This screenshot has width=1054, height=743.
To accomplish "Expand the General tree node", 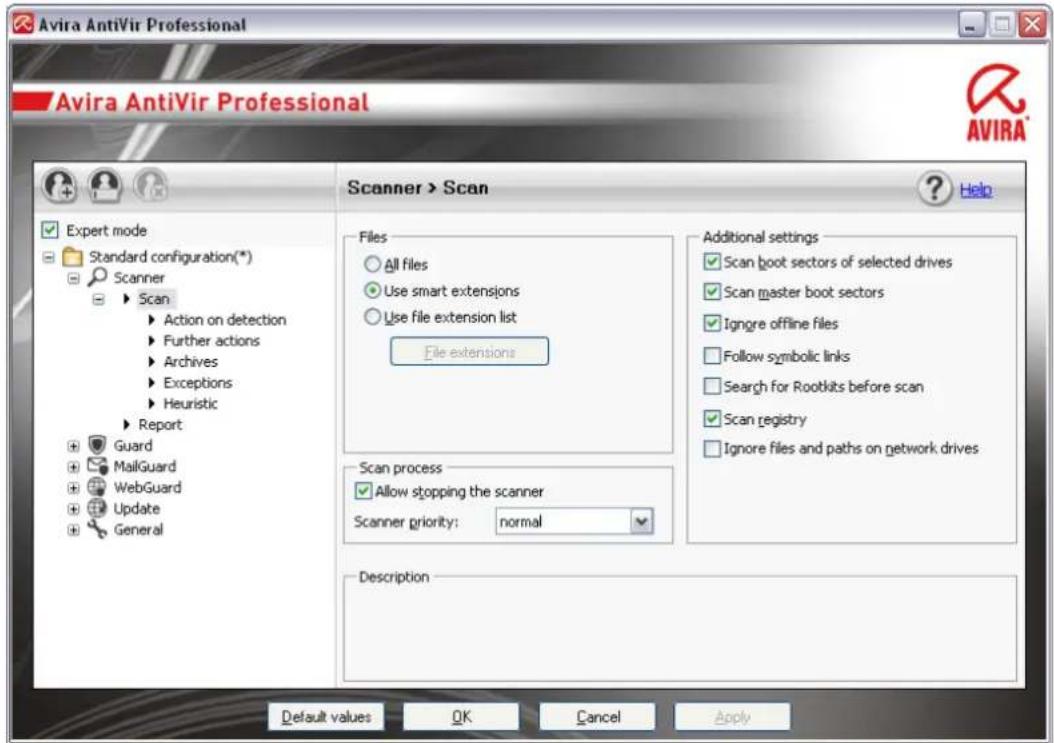I will tap(73, 530).
